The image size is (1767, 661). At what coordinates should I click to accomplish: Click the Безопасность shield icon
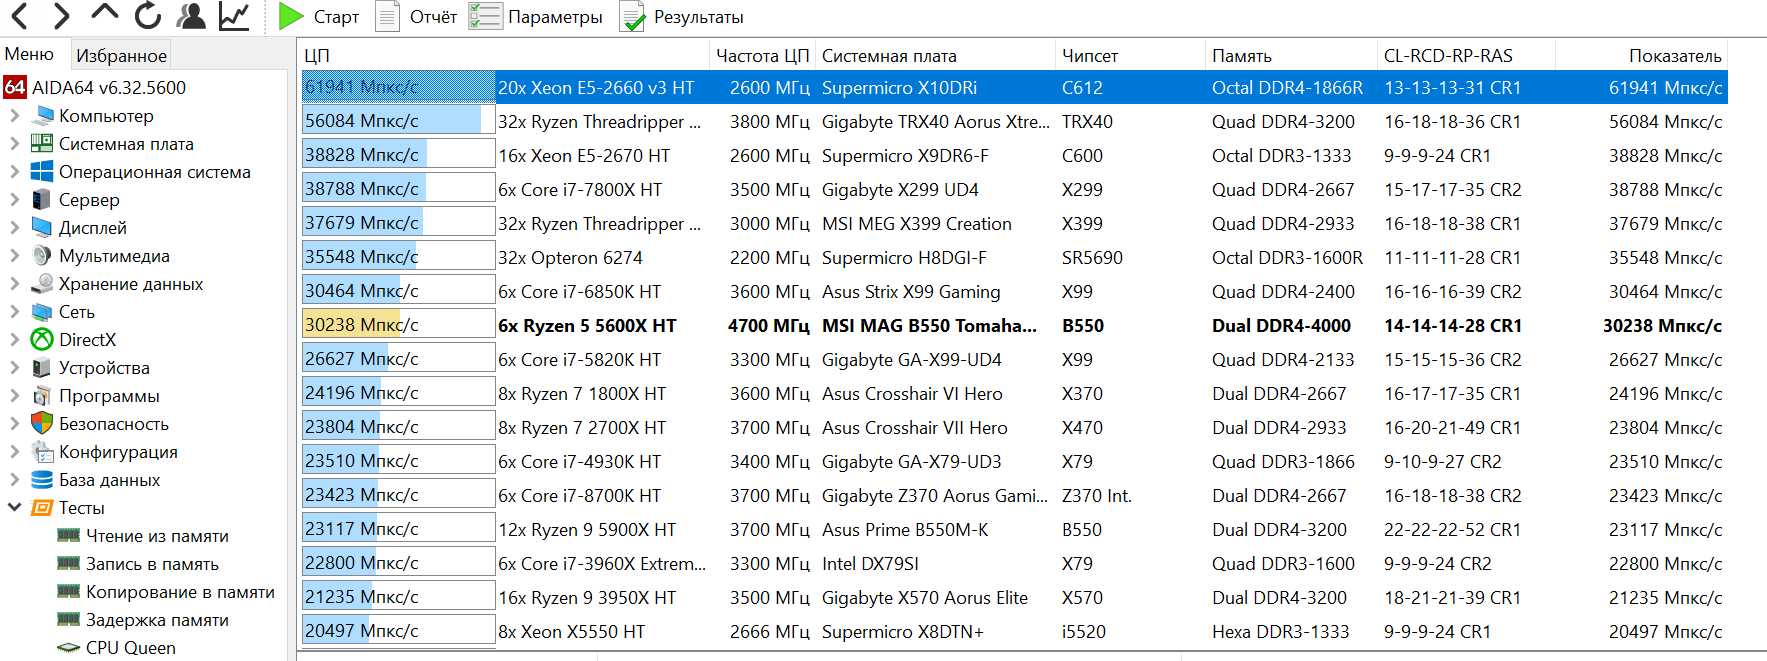(x=42, y=424)
